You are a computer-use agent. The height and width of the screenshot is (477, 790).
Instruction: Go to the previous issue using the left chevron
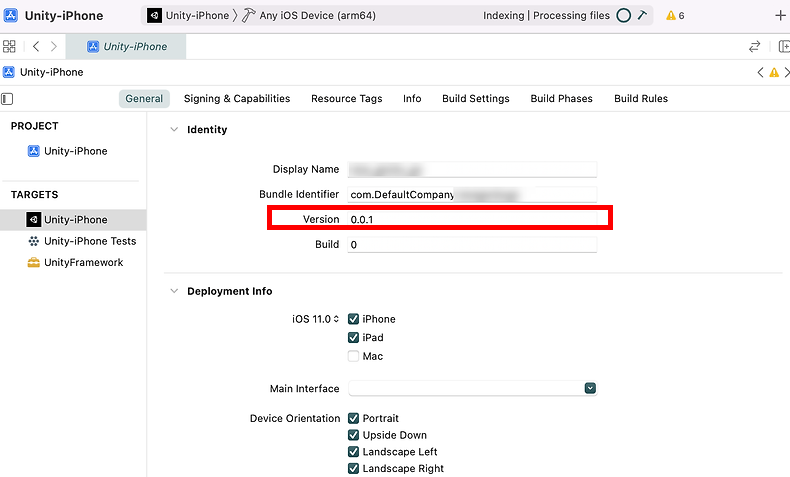click(x=760, y=72)
